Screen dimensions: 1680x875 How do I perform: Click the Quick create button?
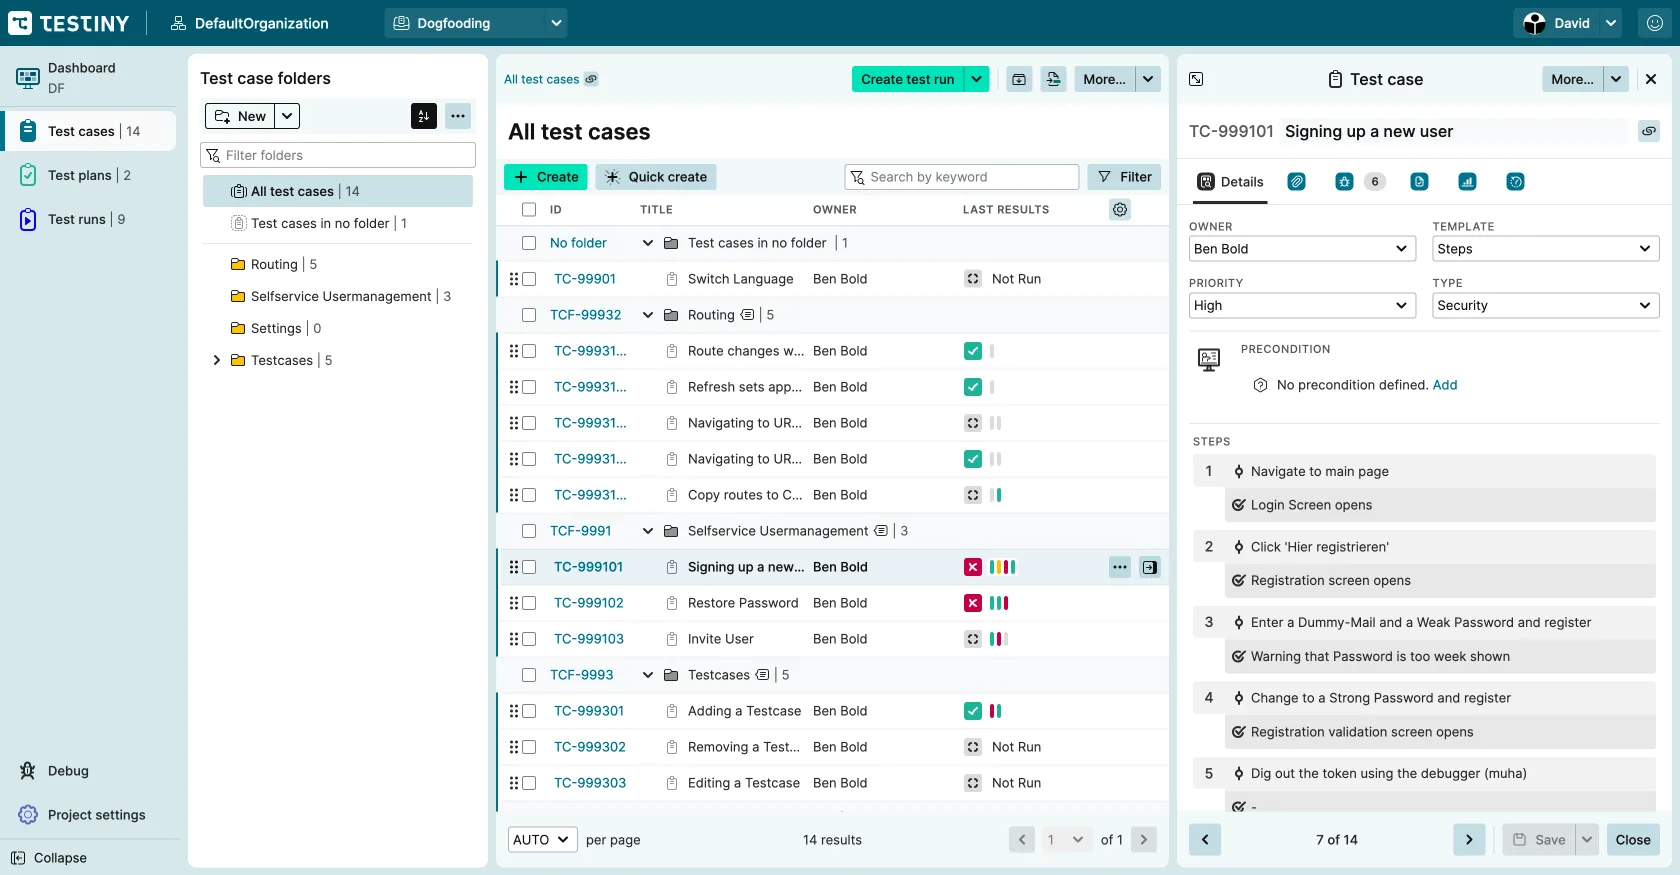pos(656,177)
